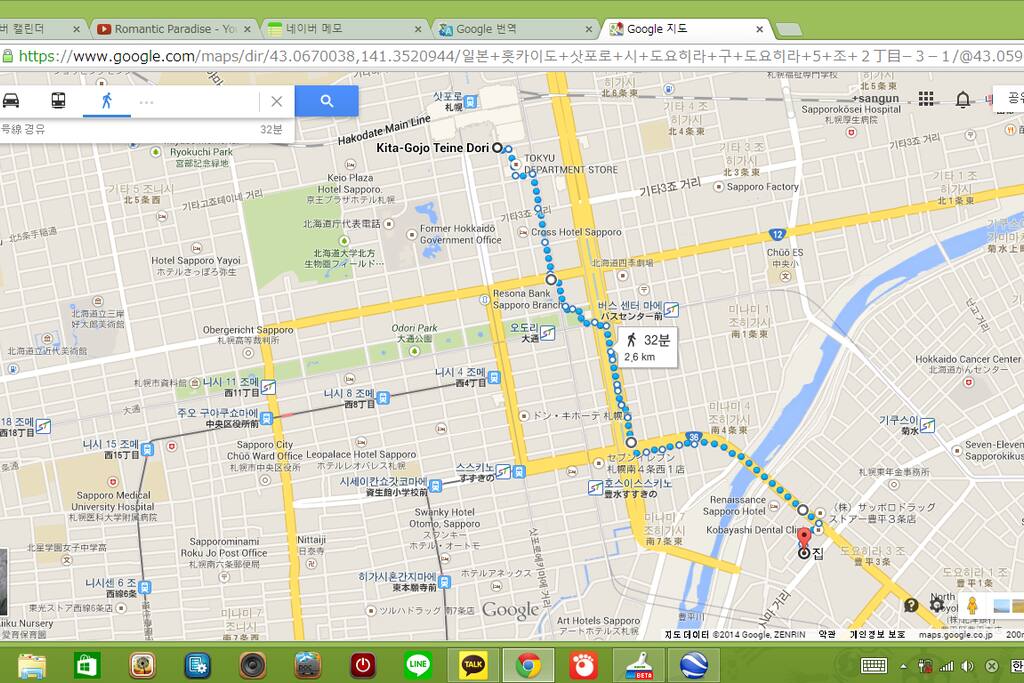Close the Google 번역 tab
The height and width of the screenshot is (683, 1024).
[588, 29]
